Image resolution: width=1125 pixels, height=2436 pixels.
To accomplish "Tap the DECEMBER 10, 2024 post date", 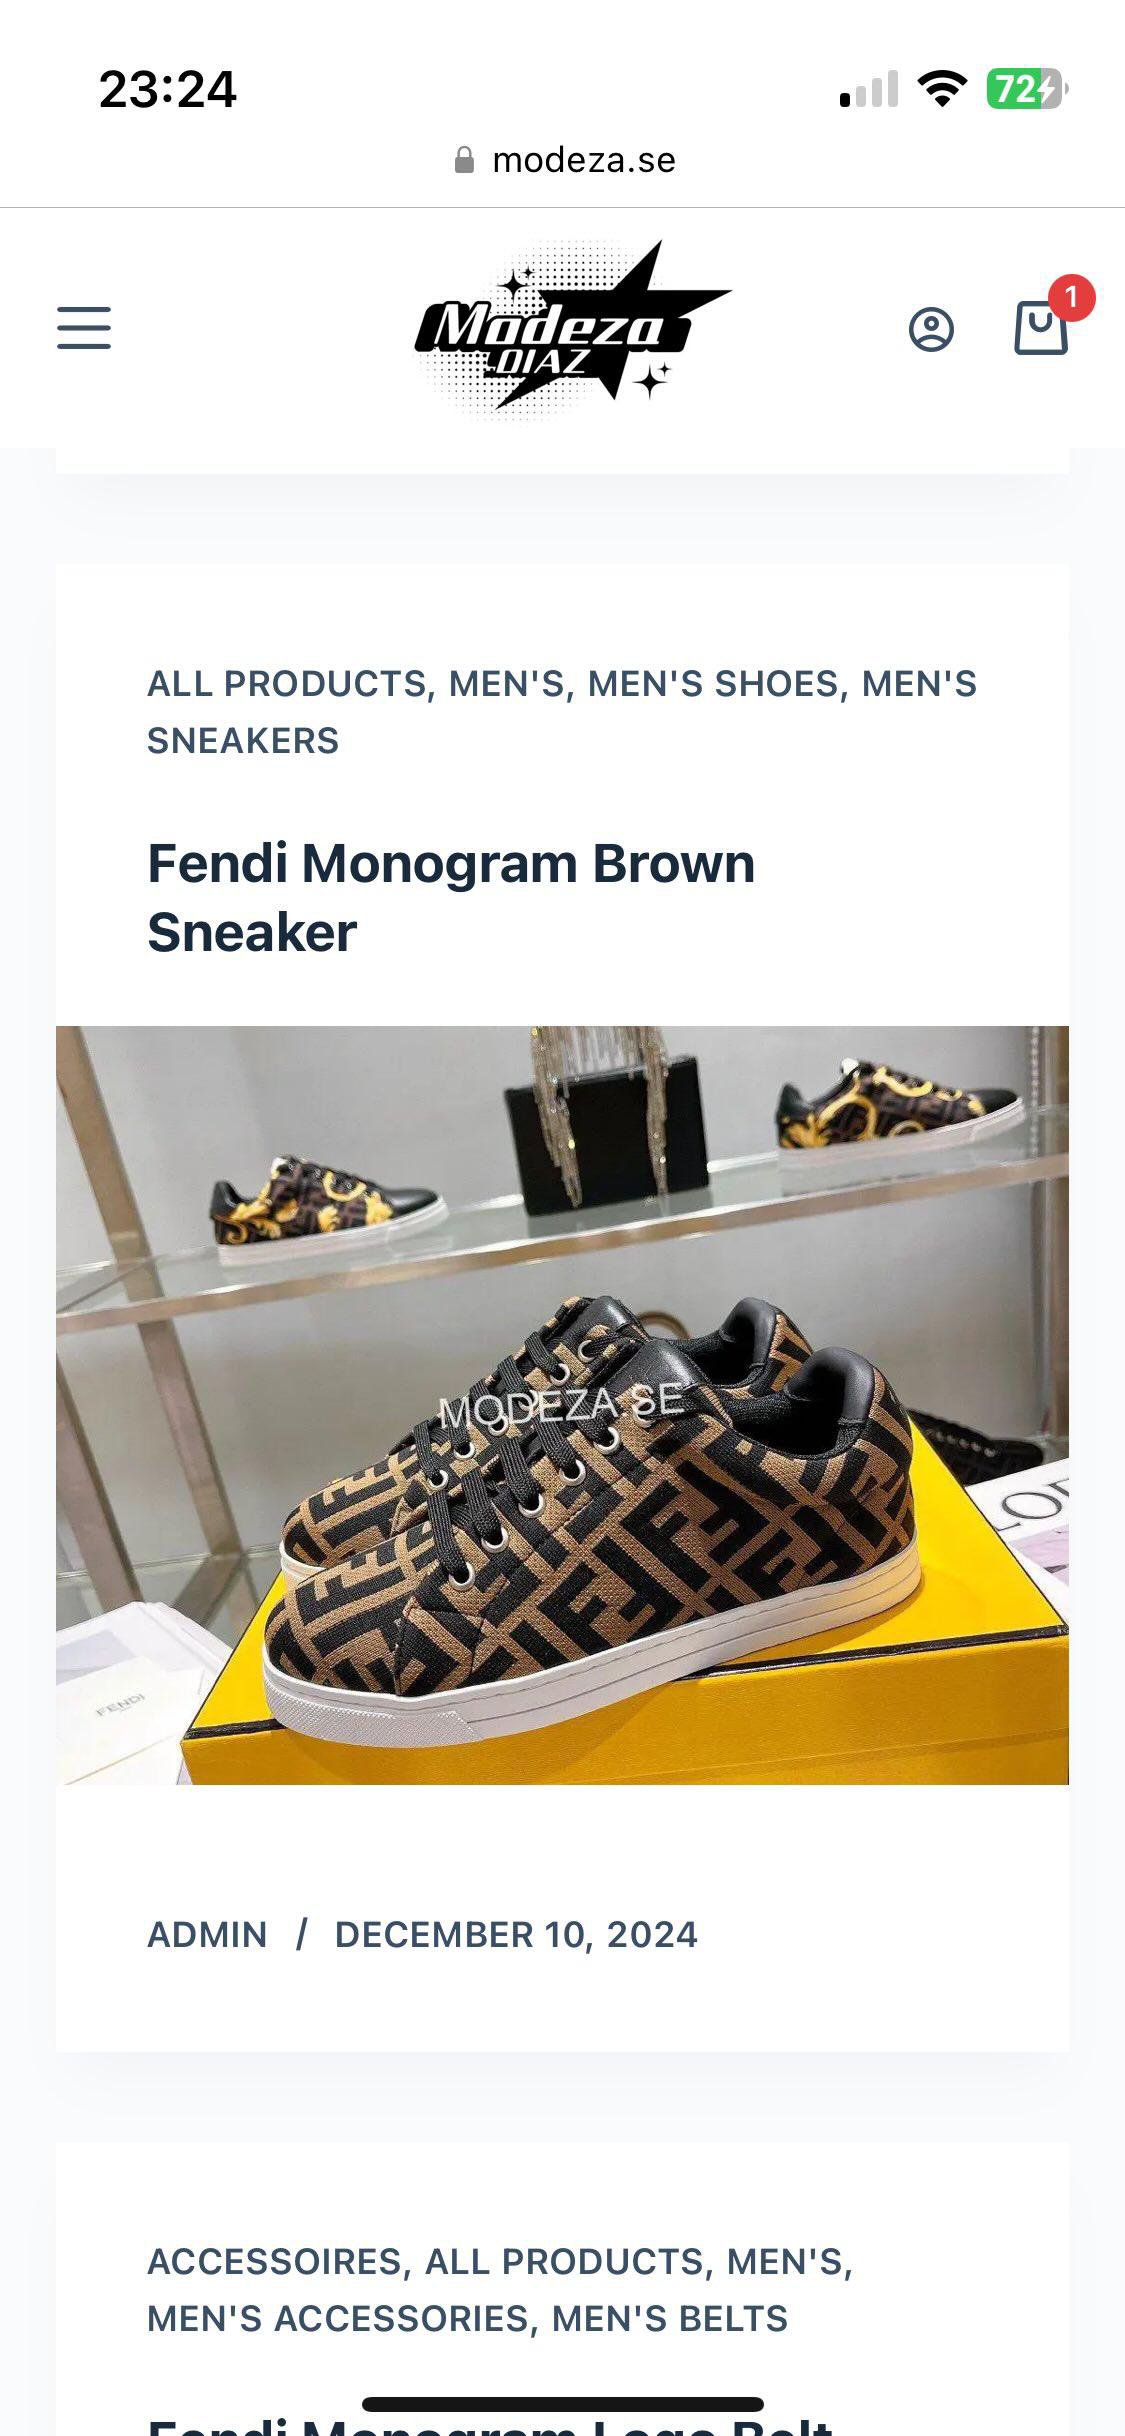I will (516, 1935).
